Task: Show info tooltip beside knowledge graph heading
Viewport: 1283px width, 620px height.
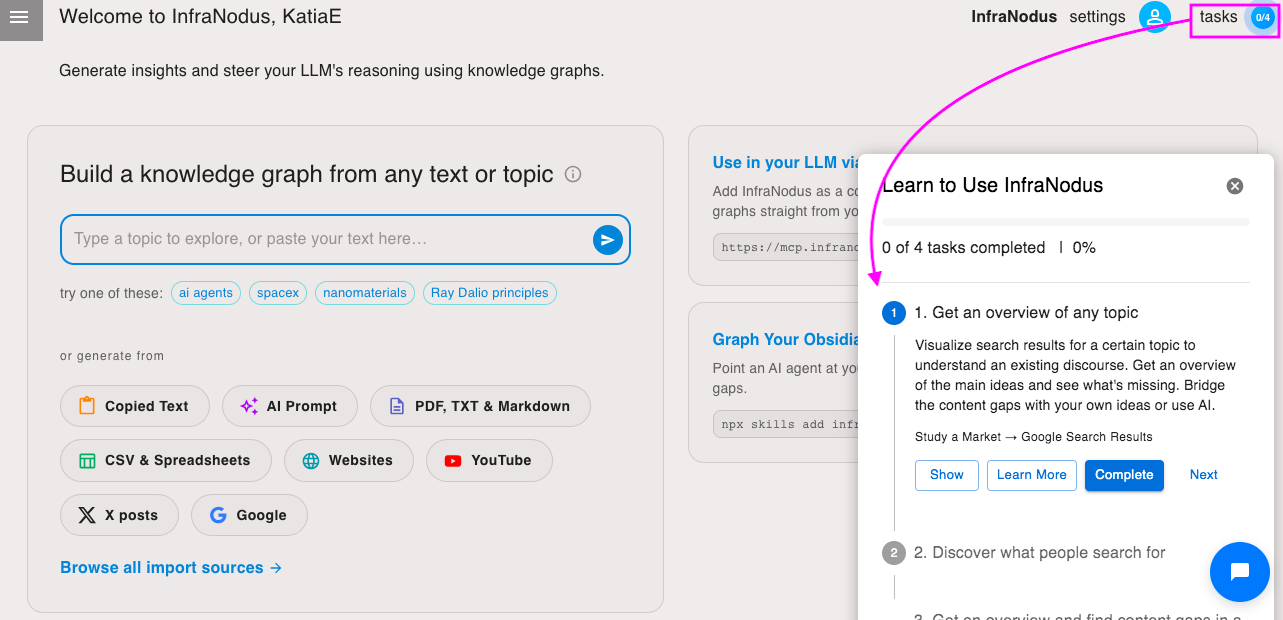Action: tap(573, 174)
